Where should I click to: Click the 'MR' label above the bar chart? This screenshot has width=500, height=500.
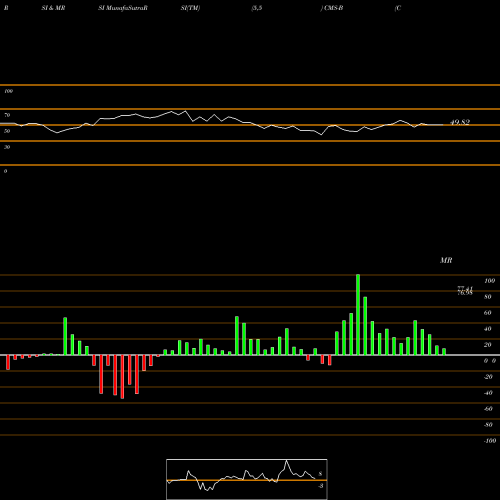(x=446, y=260)
